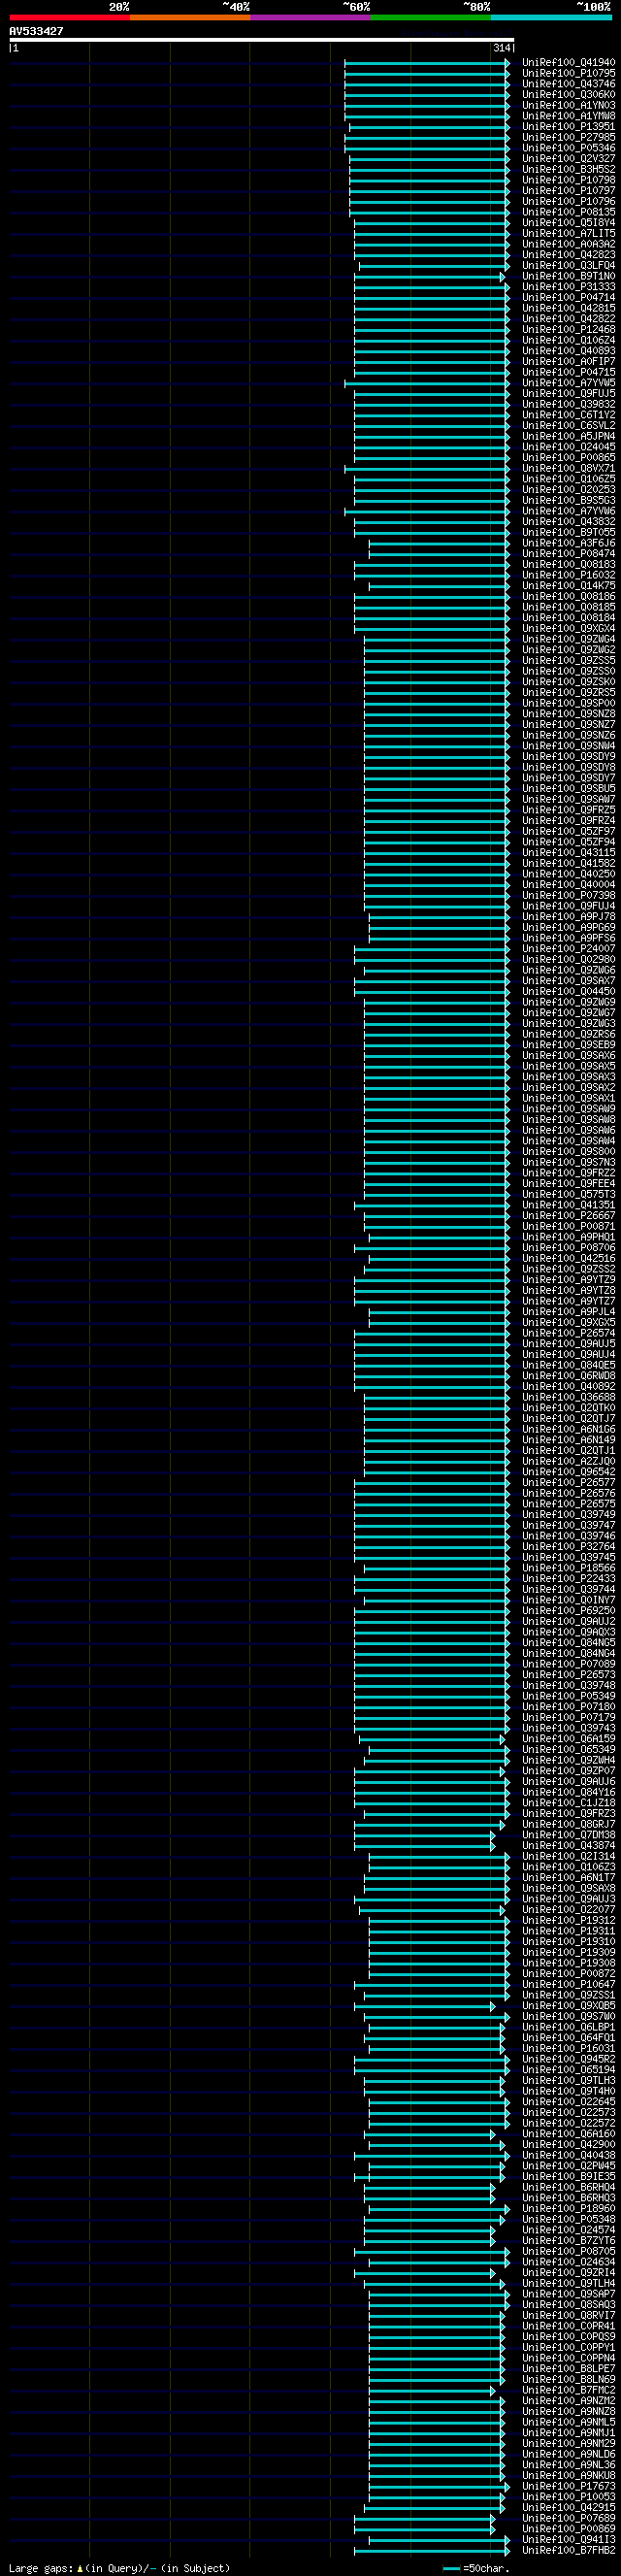
Task: Select hit label UniRef100_P08135
Action: pos(569,212)
